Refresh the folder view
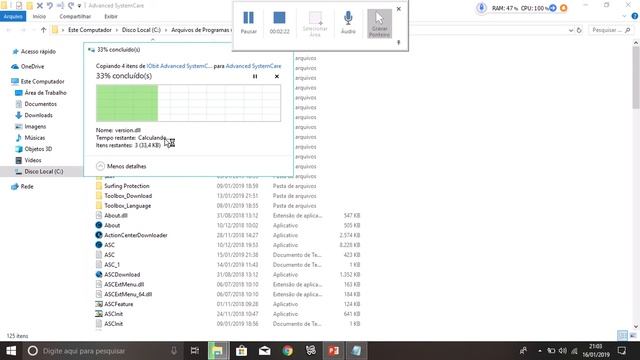640x360 pixels. tap(579, 30)
